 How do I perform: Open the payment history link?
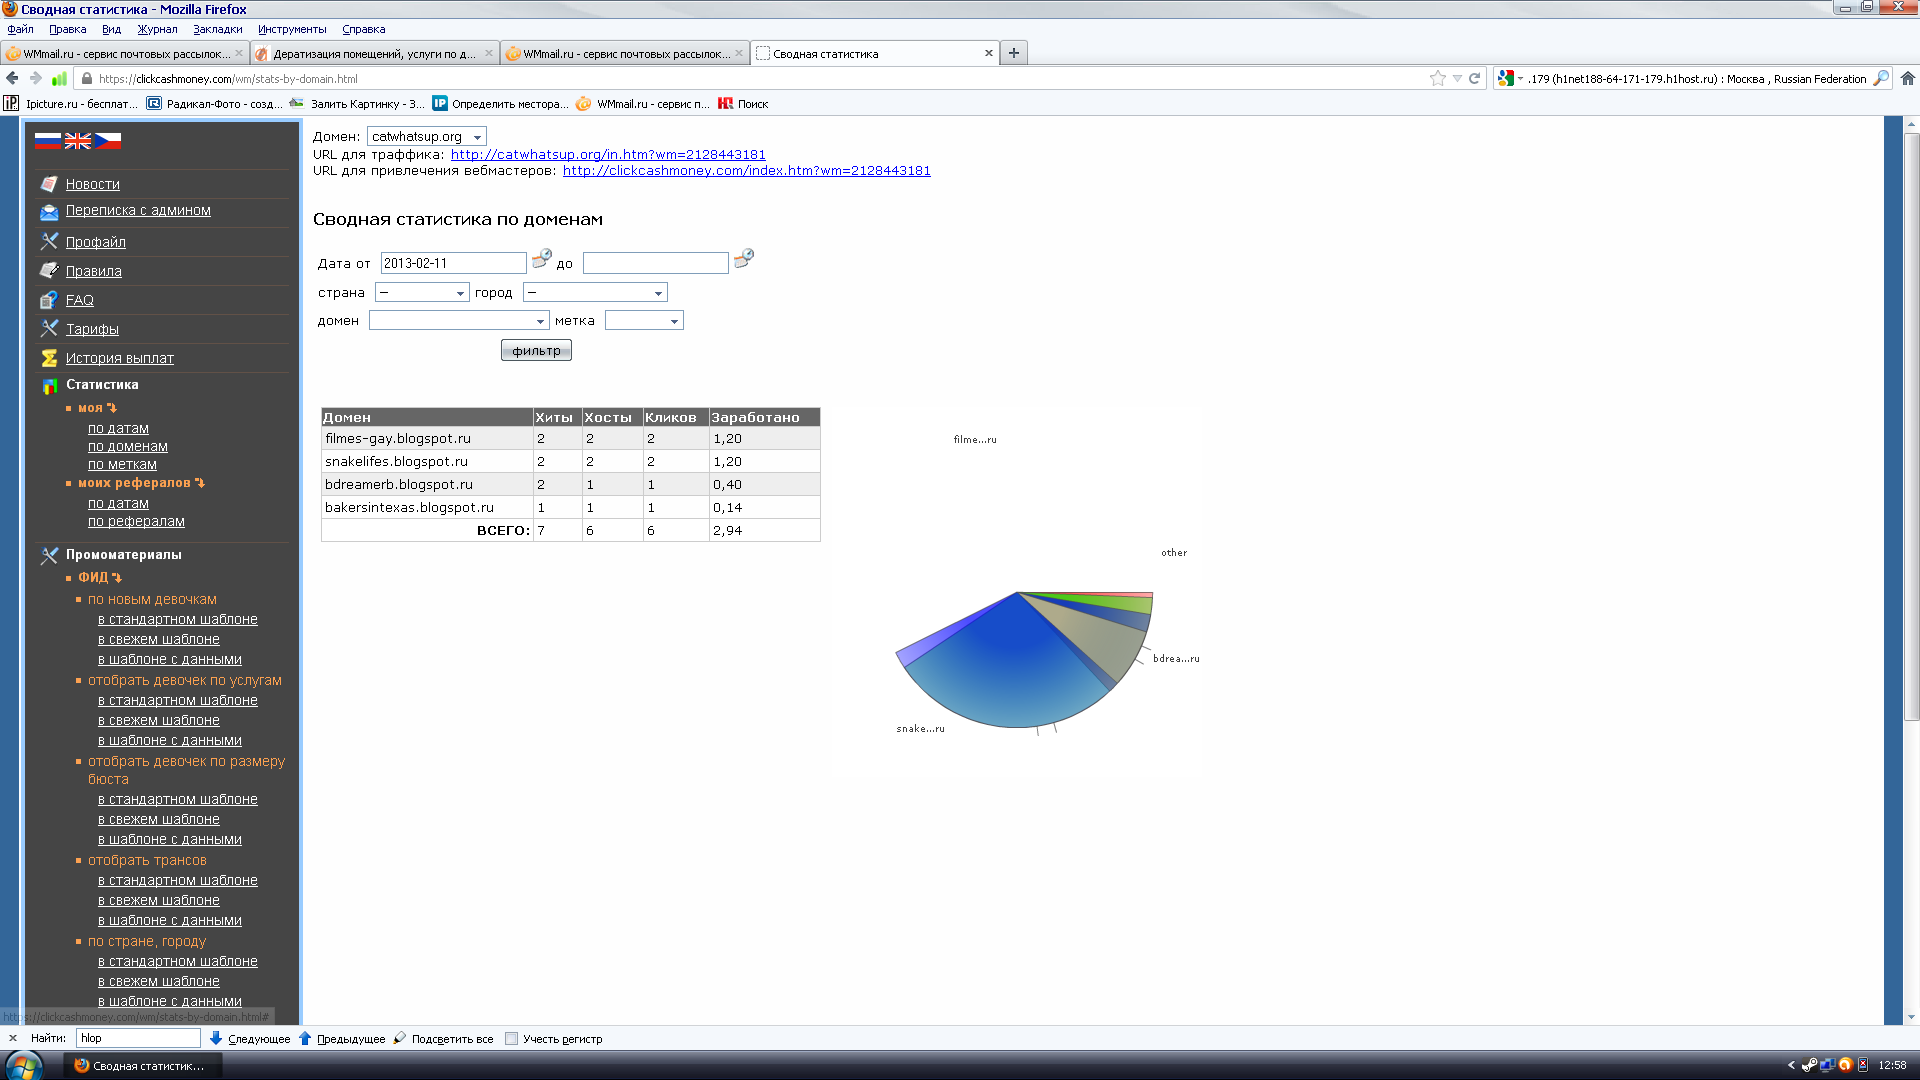(x=119, y=358)
